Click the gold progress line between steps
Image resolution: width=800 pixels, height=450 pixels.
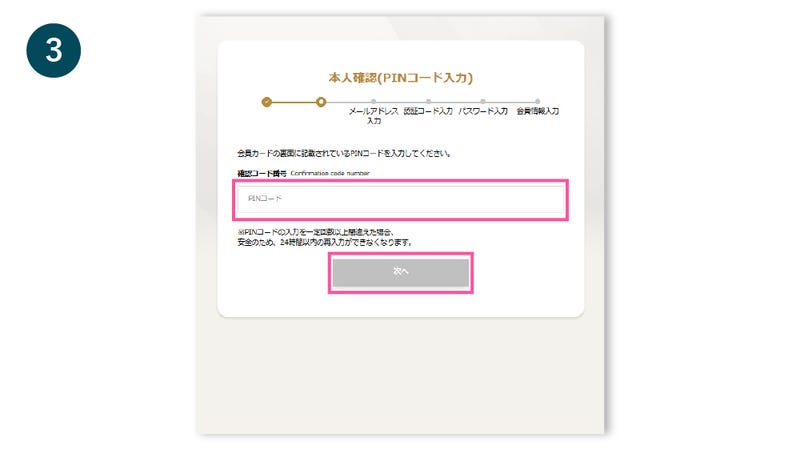[293, 102]
